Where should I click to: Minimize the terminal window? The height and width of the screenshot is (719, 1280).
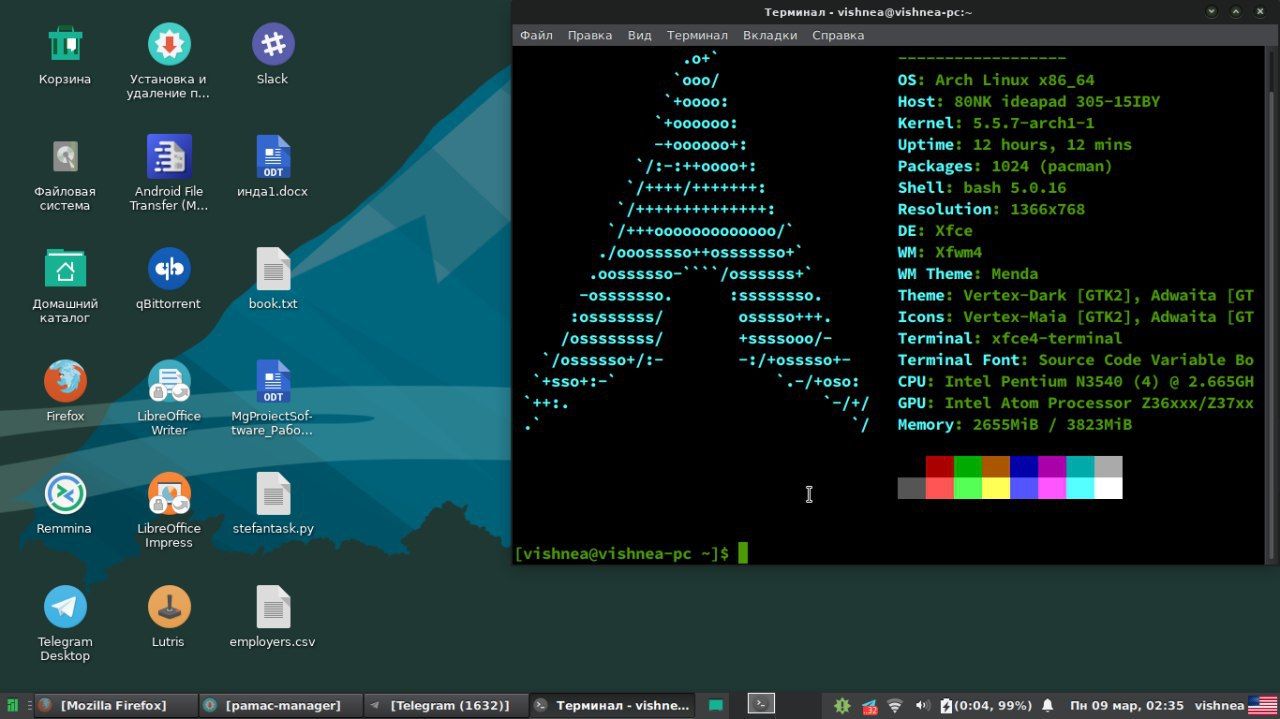pyautogui.click(x=1211, y=12)
